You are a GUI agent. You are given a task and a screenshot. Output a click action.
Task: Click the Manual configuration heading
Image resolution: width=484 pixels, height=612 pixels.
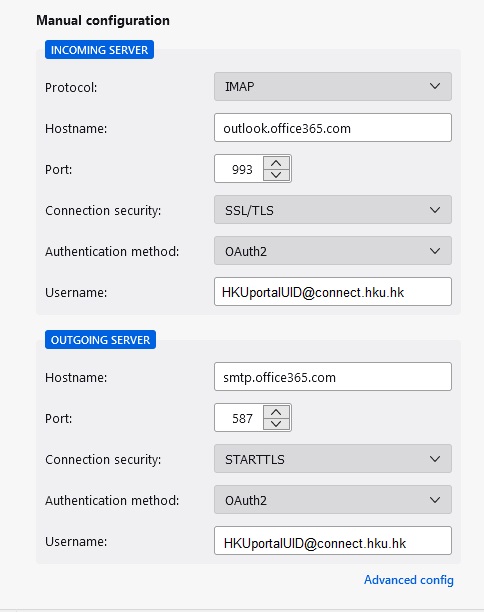(x=103, y=20)
